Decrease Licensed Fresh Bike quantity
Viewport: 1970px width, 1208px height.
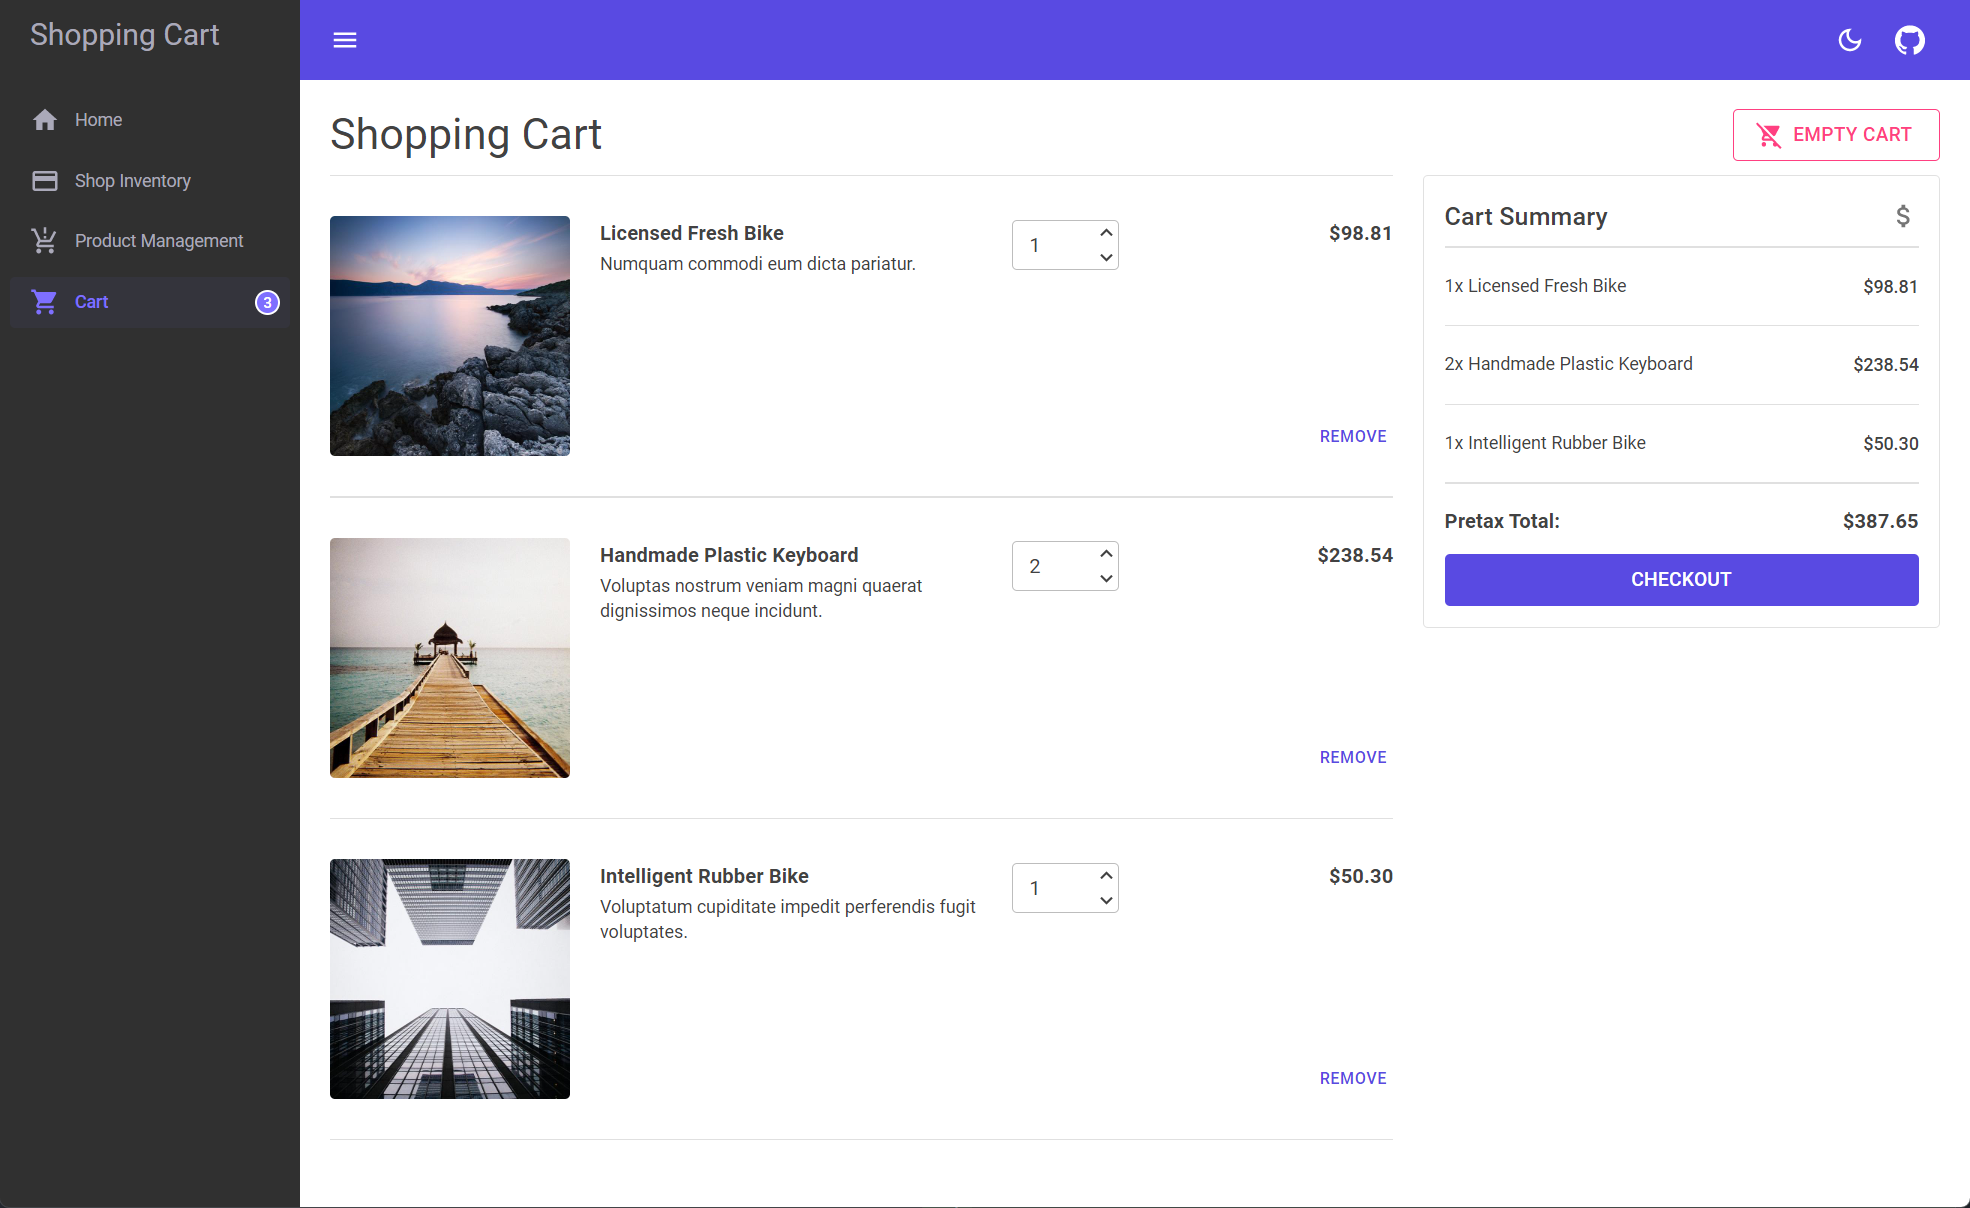tap(1106, 258)
